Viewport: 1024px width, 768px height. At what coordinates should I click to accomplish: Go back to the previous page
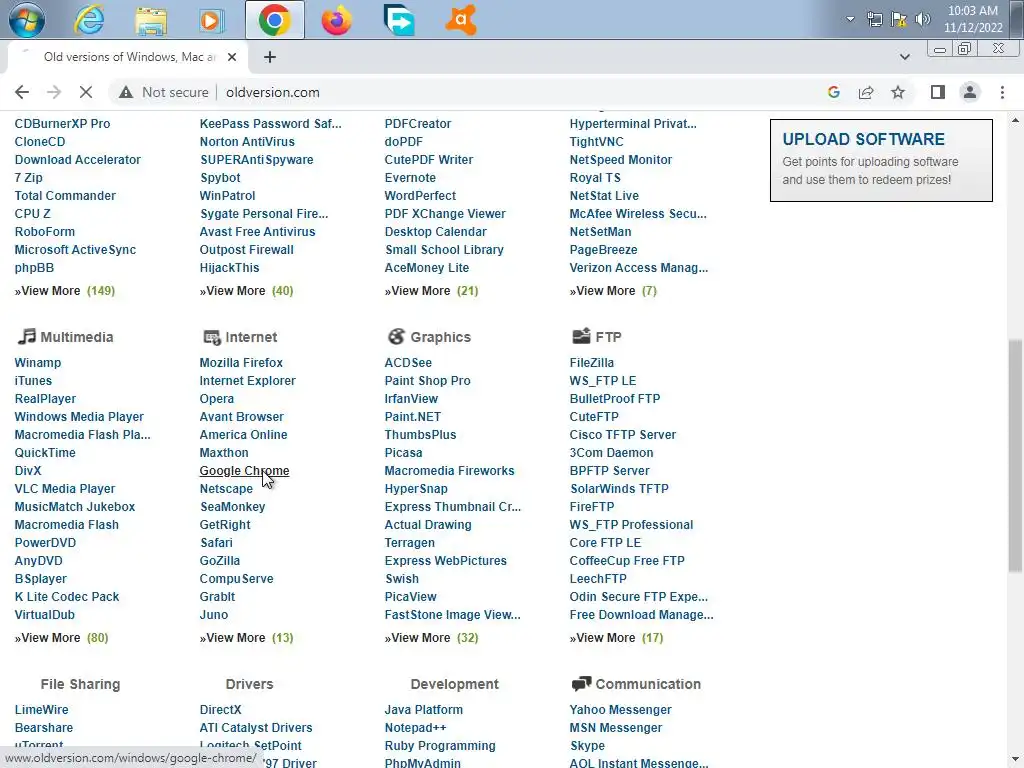click(22, 92)
